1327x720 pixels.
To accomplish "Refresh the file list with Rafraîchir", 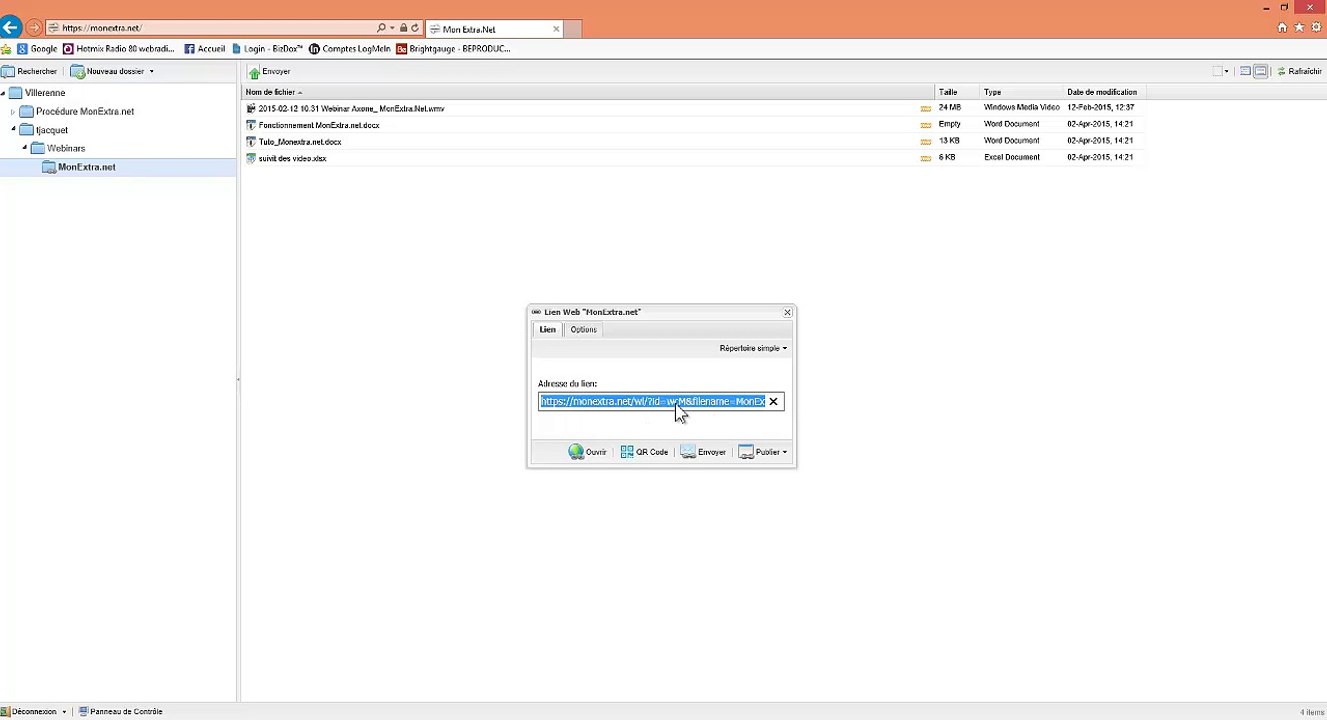I will click(x=1299, y=71).
